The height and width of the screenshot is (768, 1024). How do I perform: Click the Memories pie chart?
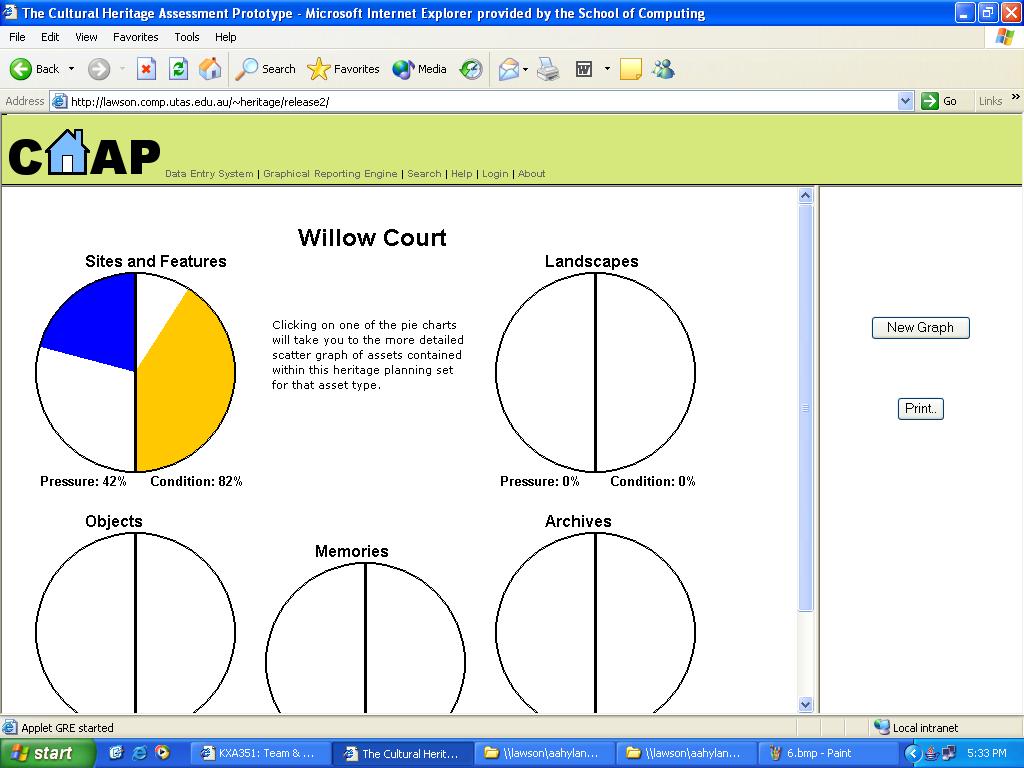point(365,638)
